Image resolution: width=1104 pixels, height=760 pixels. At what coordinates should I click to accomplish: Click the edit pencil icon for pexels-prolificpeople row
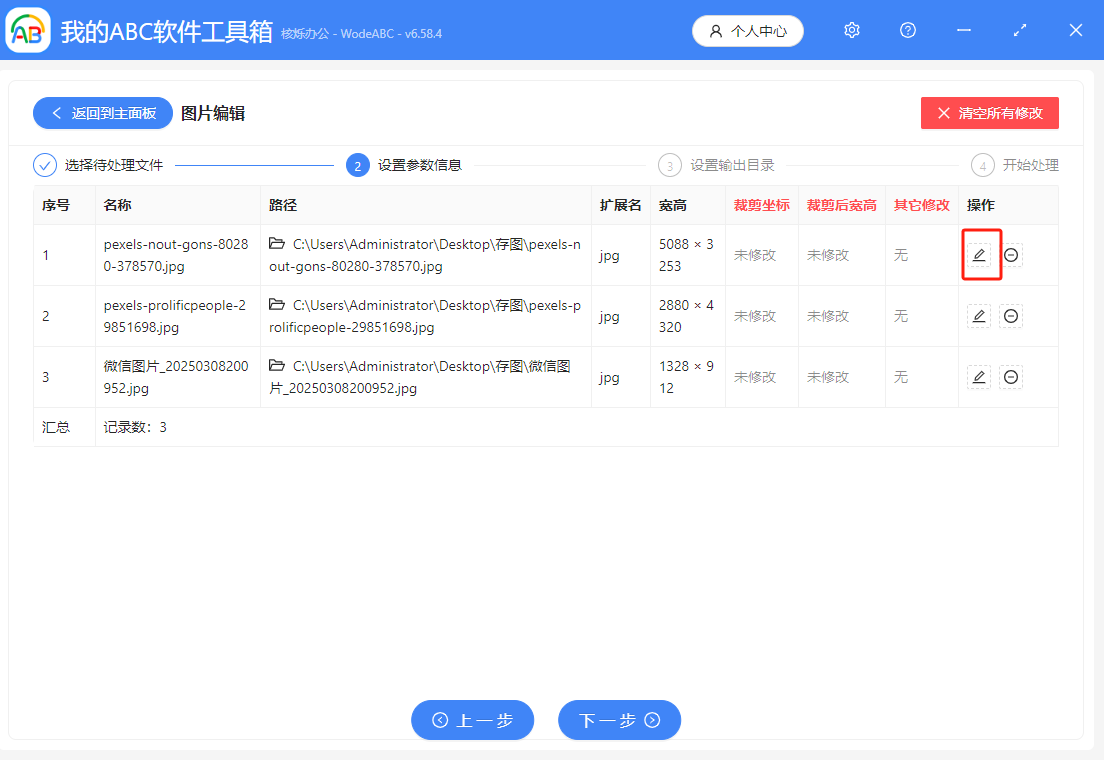click(979, 316)
